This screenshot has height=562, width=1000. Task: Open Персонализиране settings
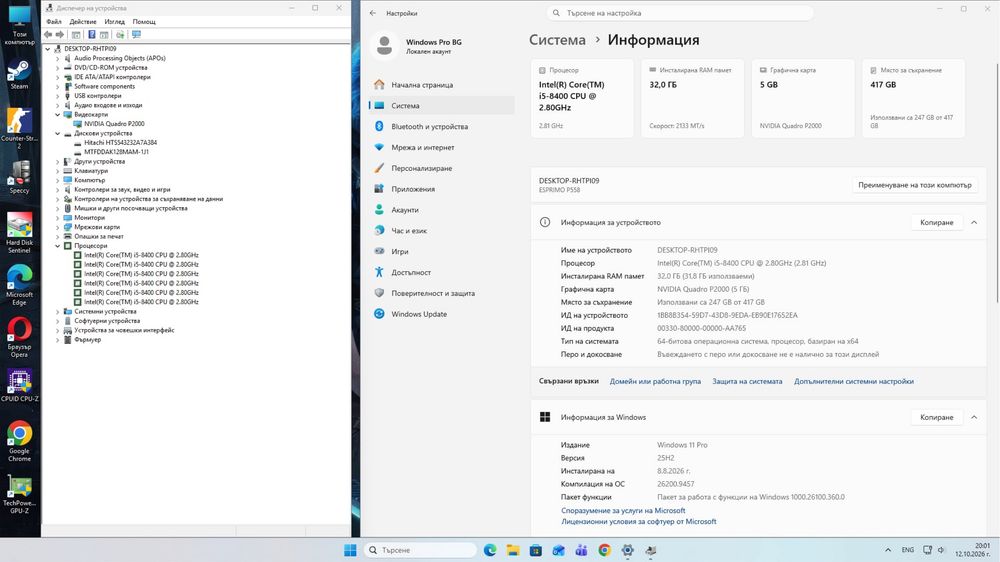pos(441,168)
